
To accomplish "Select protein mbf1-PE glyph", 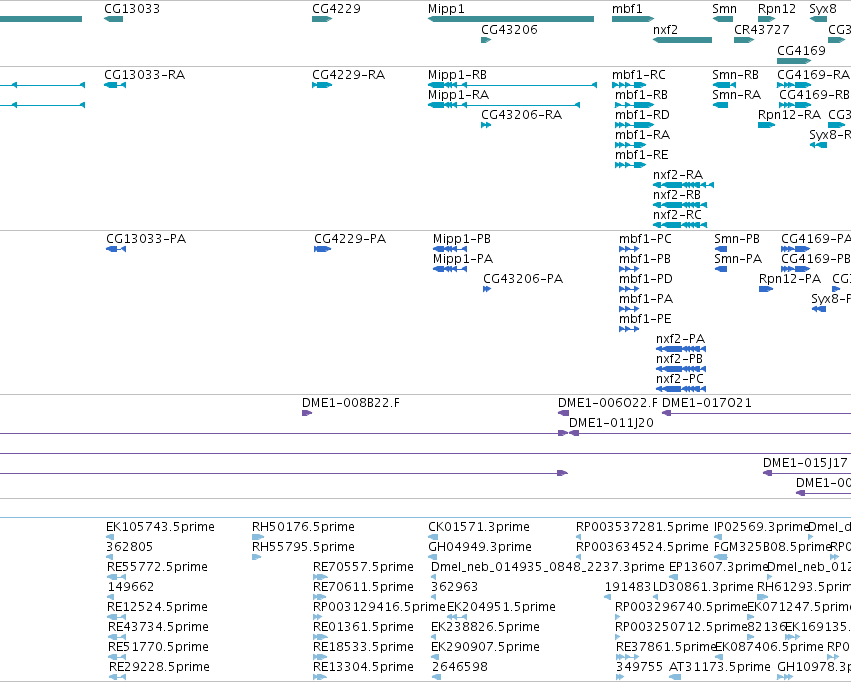I will 629,329.
